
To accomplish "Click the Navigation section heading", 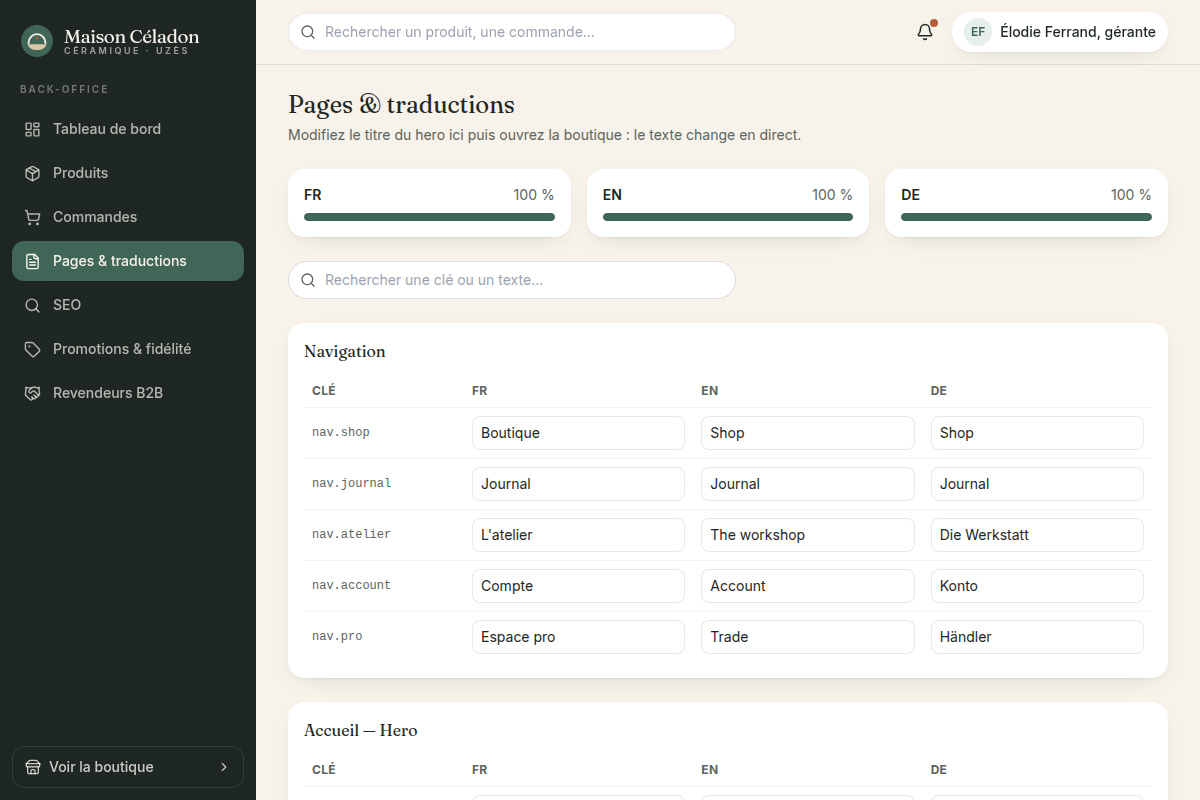I will click(345, 351).
